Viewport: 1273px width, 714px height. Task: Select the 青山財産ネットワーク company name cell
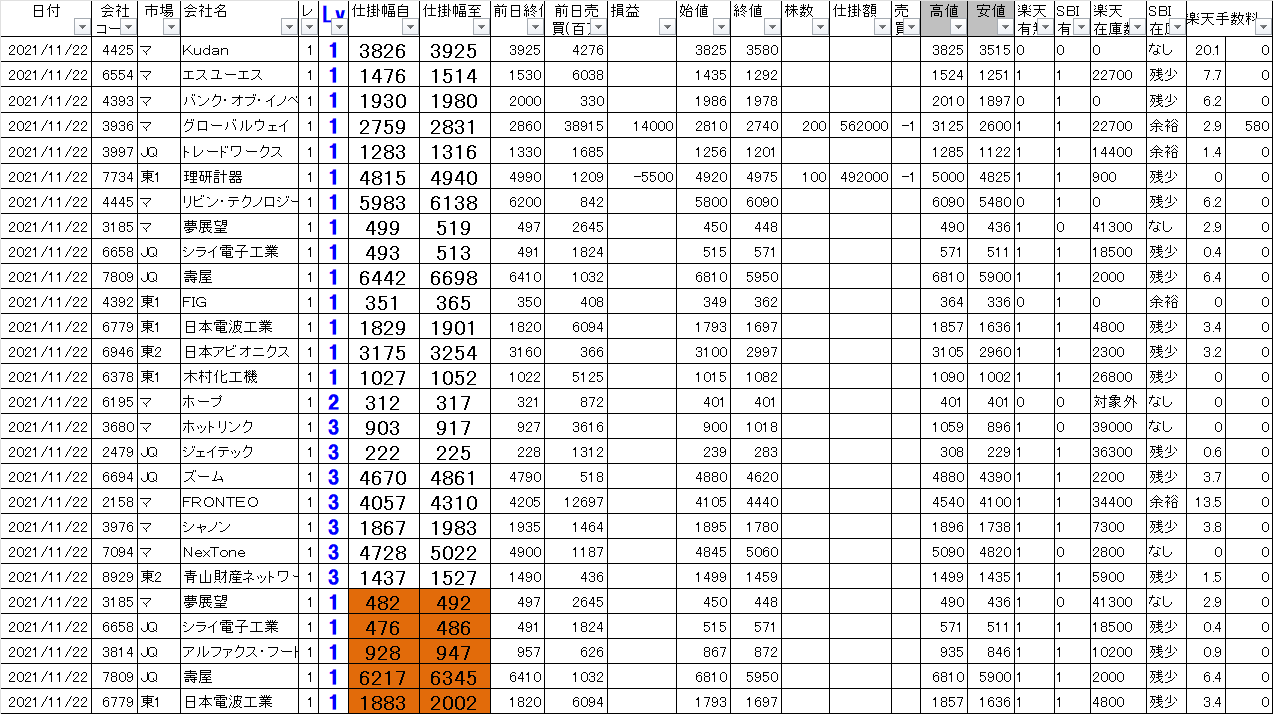point(240,576)
